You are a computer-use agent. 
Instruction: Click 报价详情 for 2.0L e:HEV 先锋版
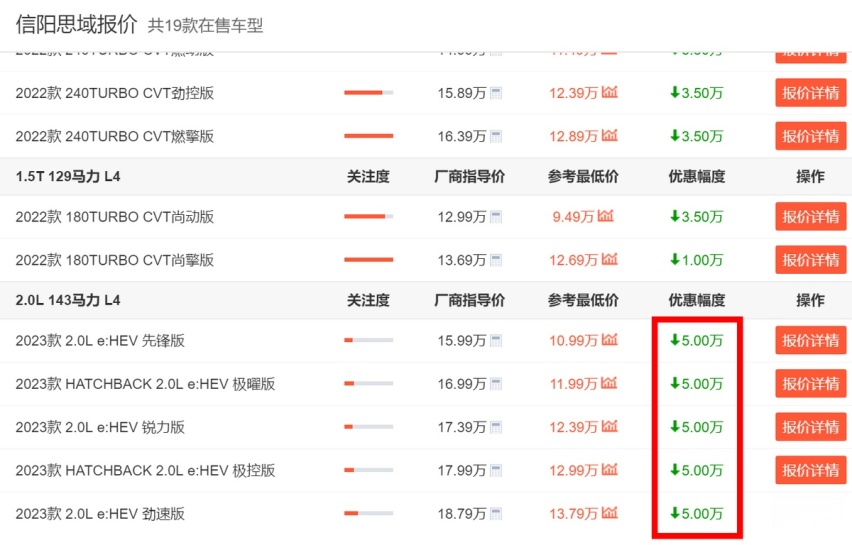coord(811,340)
